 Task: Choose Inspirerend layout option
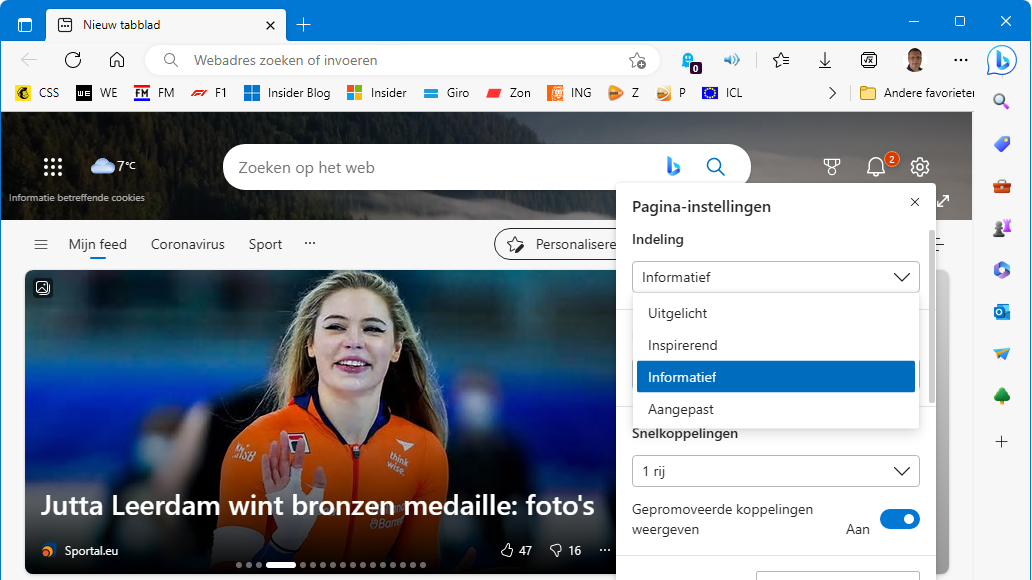[775, 345]
